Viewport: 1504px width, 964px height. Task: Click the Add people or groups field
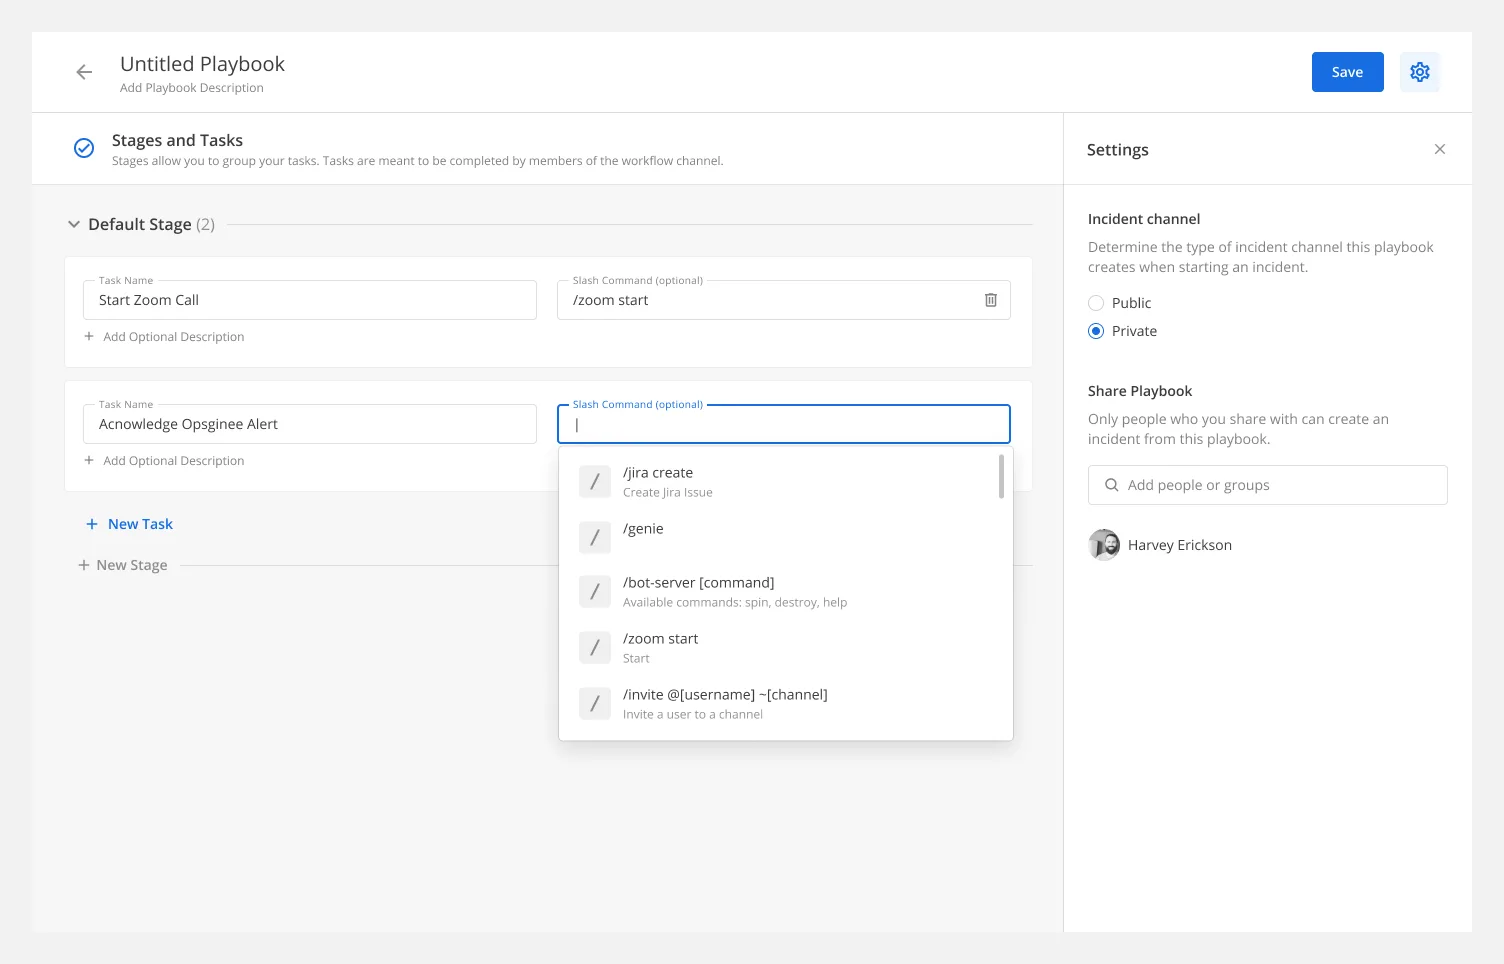click(1268, 485)
